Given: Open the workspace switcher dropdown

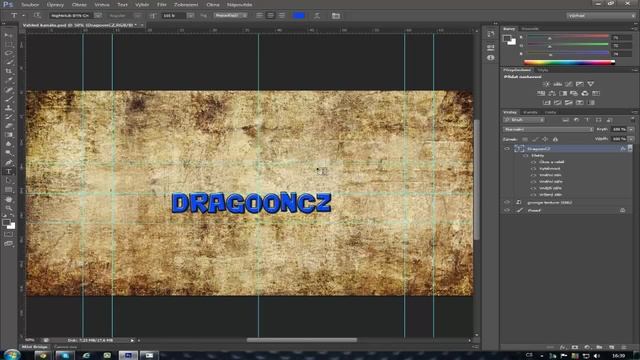Looking at the screenshot, I should click(x=601, y=16).
